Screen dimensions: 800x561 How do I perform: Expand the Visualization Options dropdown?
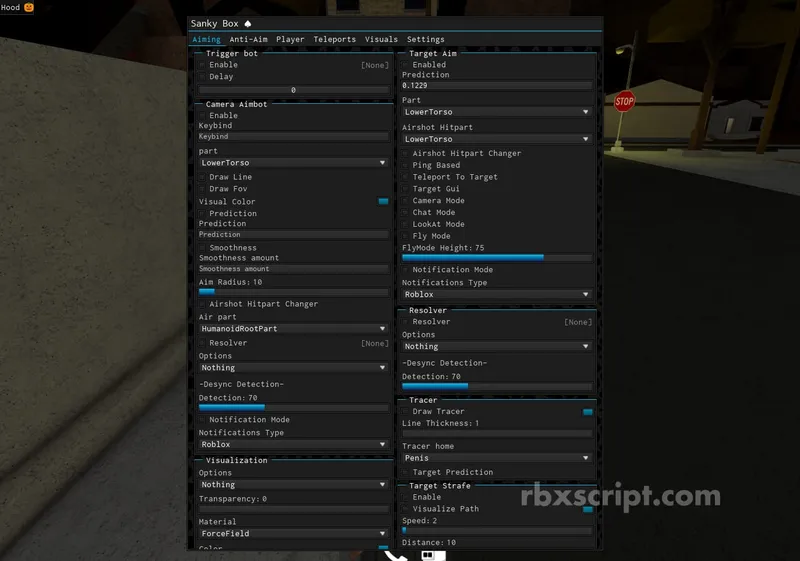[x=293, y=484]
